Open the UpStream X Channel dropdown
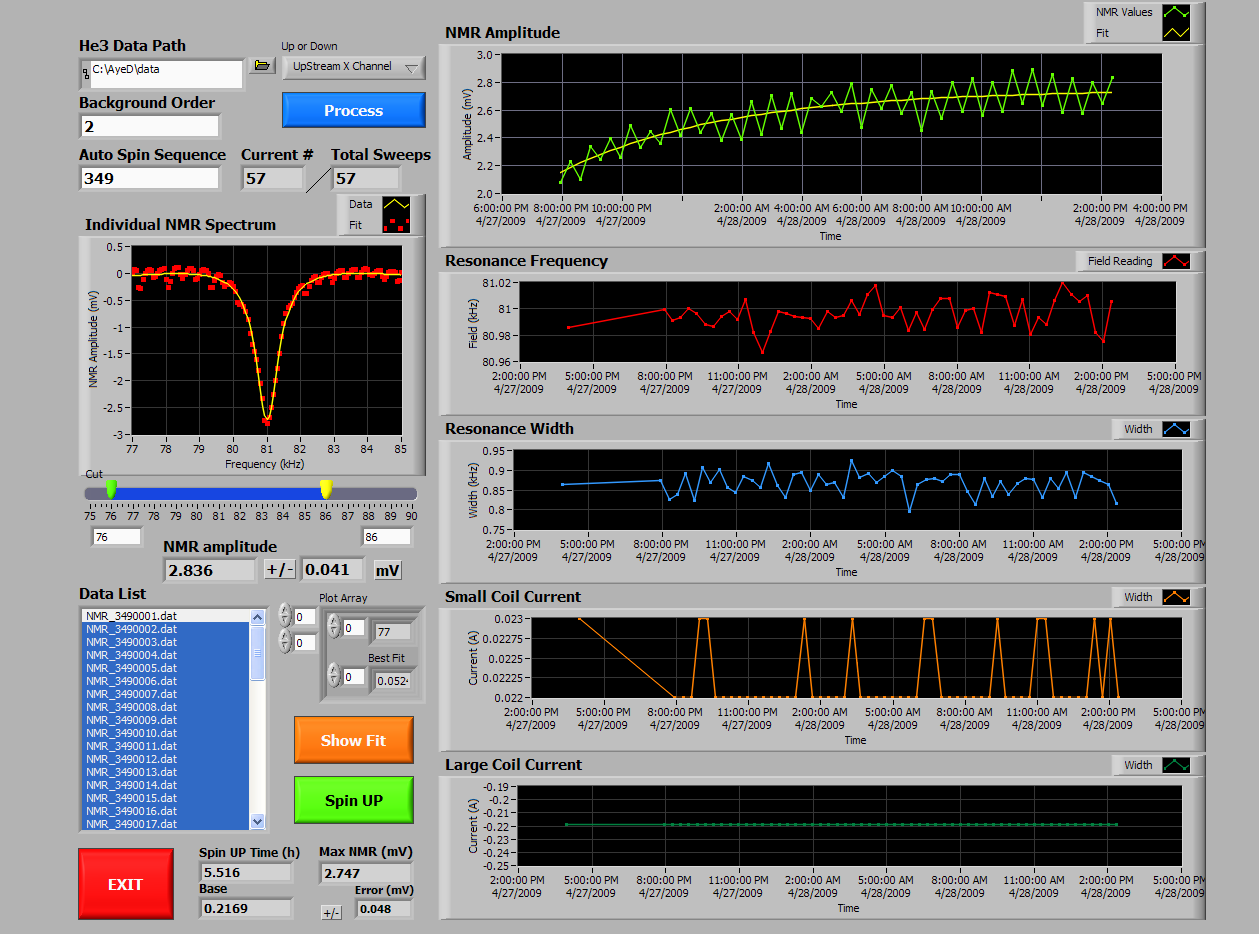 [355, 67]
